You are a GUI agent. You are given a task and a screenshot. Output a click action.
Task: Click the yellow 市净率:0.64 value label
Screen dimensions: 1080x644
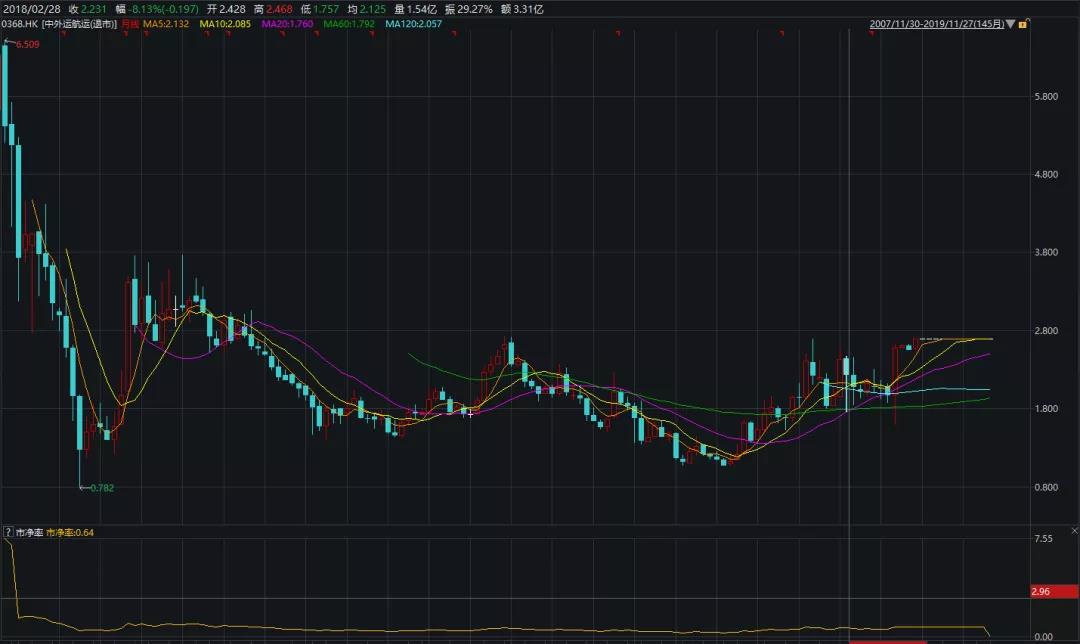click(x=70, y=532)
